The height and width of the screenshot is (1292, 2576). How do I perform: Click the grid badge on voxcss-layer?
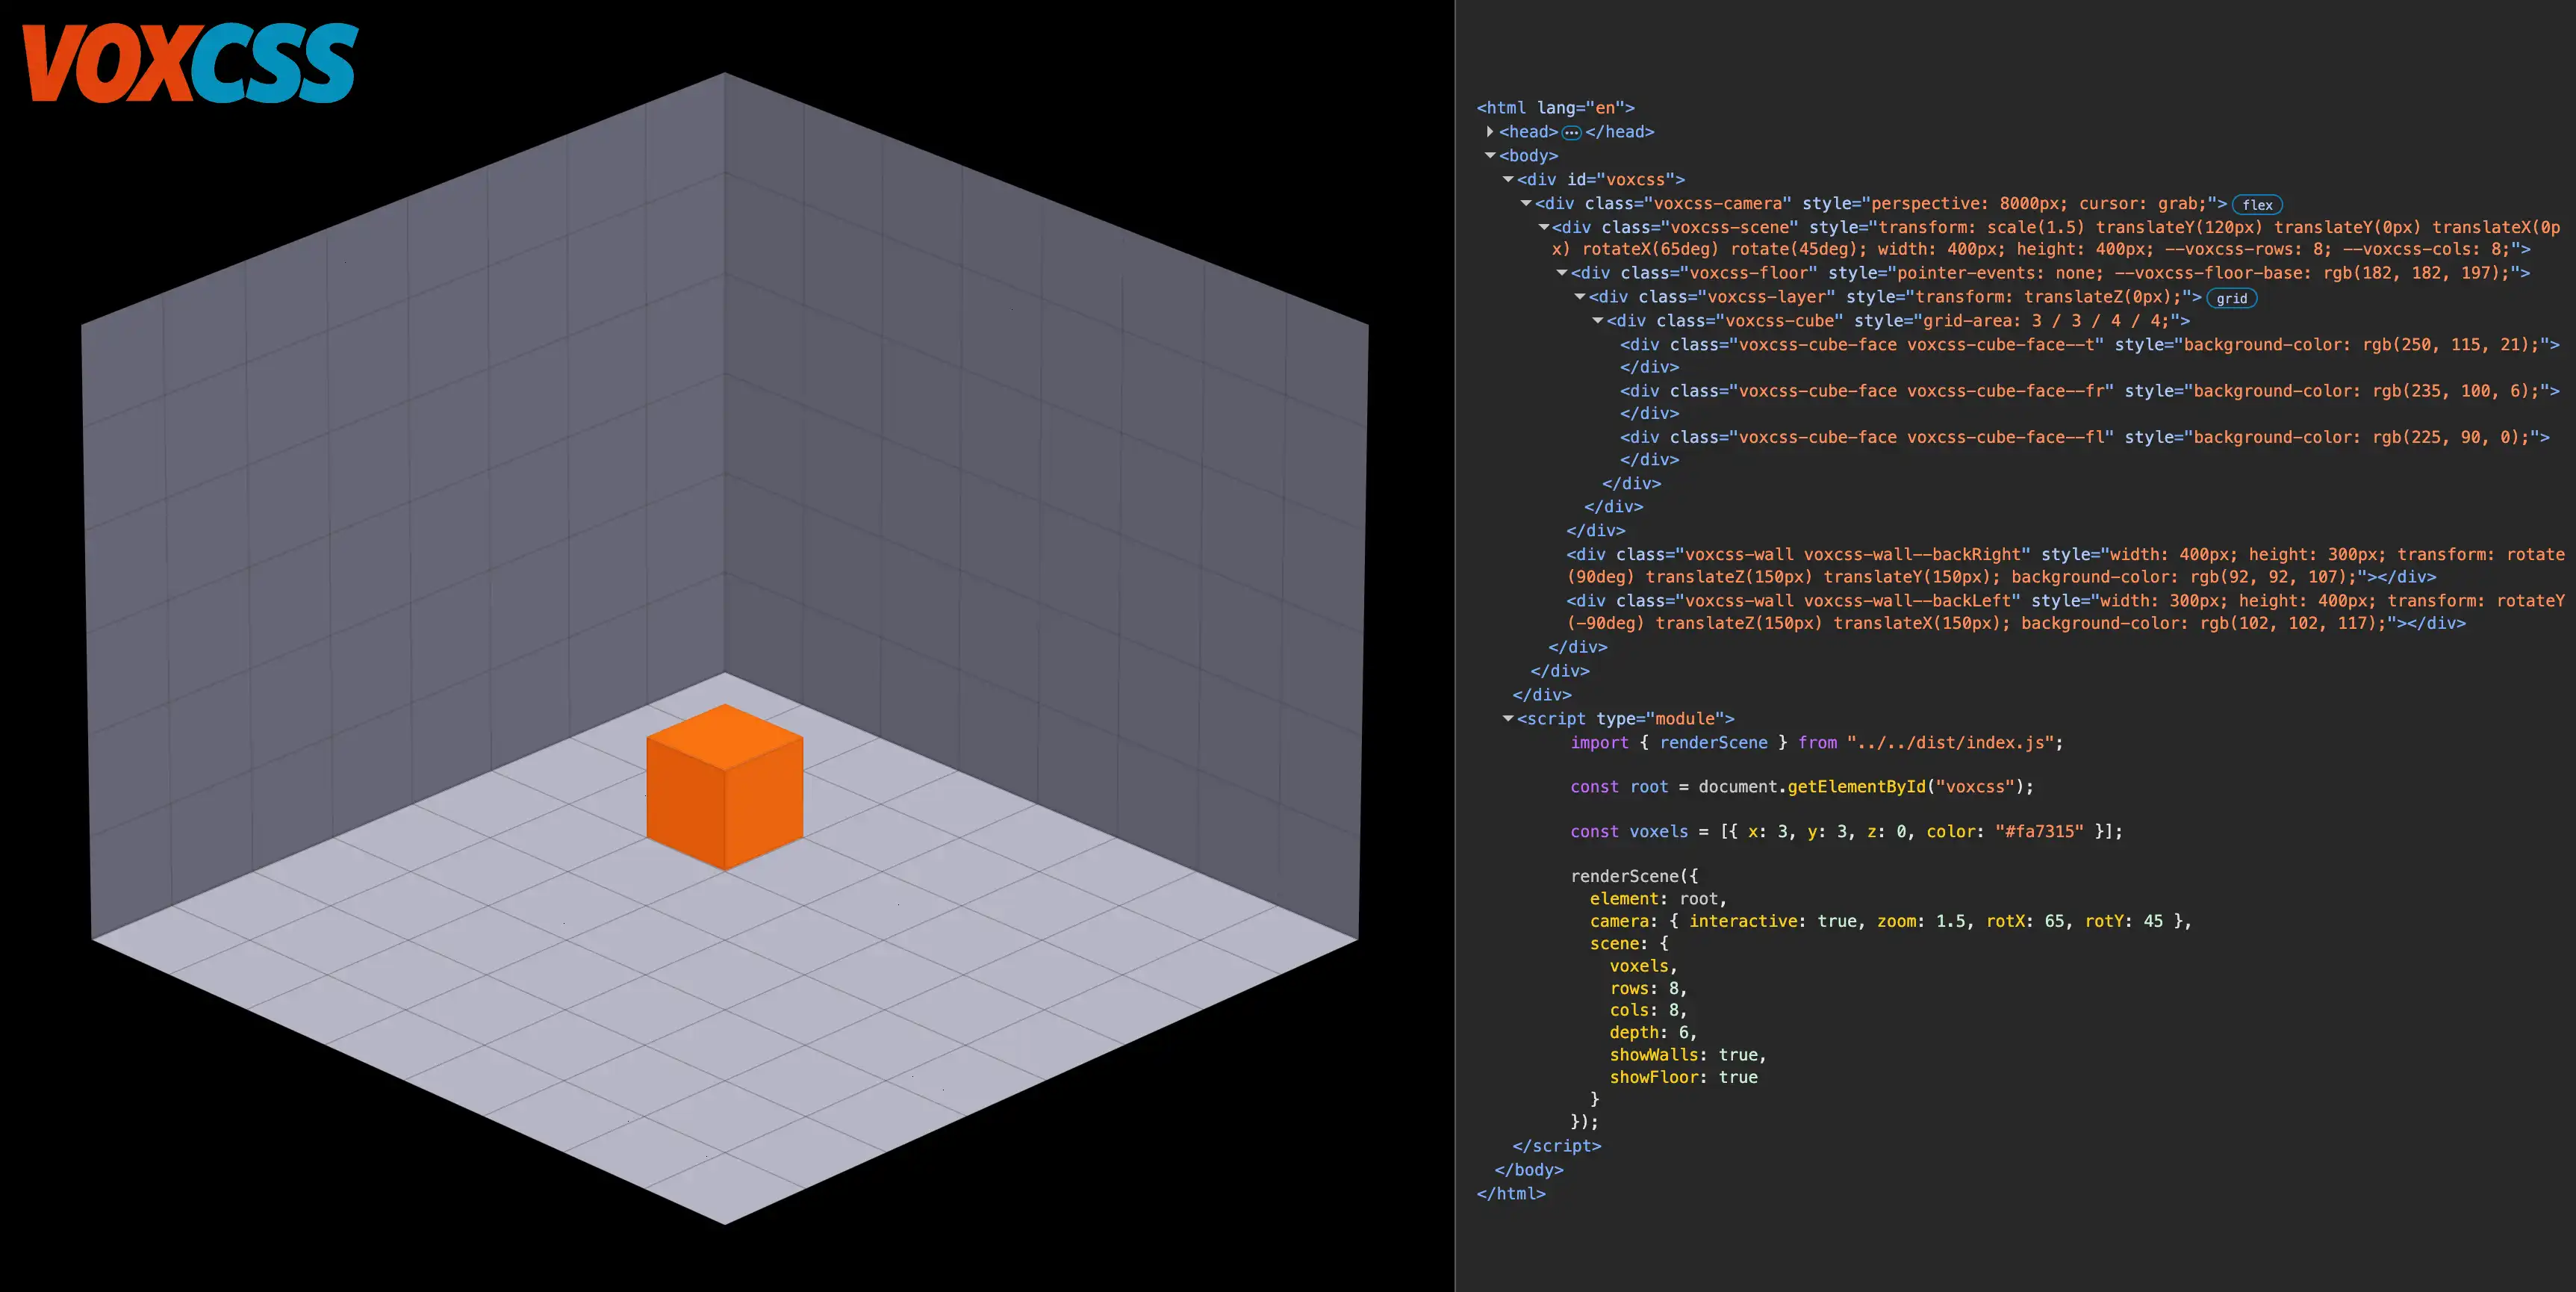coord(2231,299)
